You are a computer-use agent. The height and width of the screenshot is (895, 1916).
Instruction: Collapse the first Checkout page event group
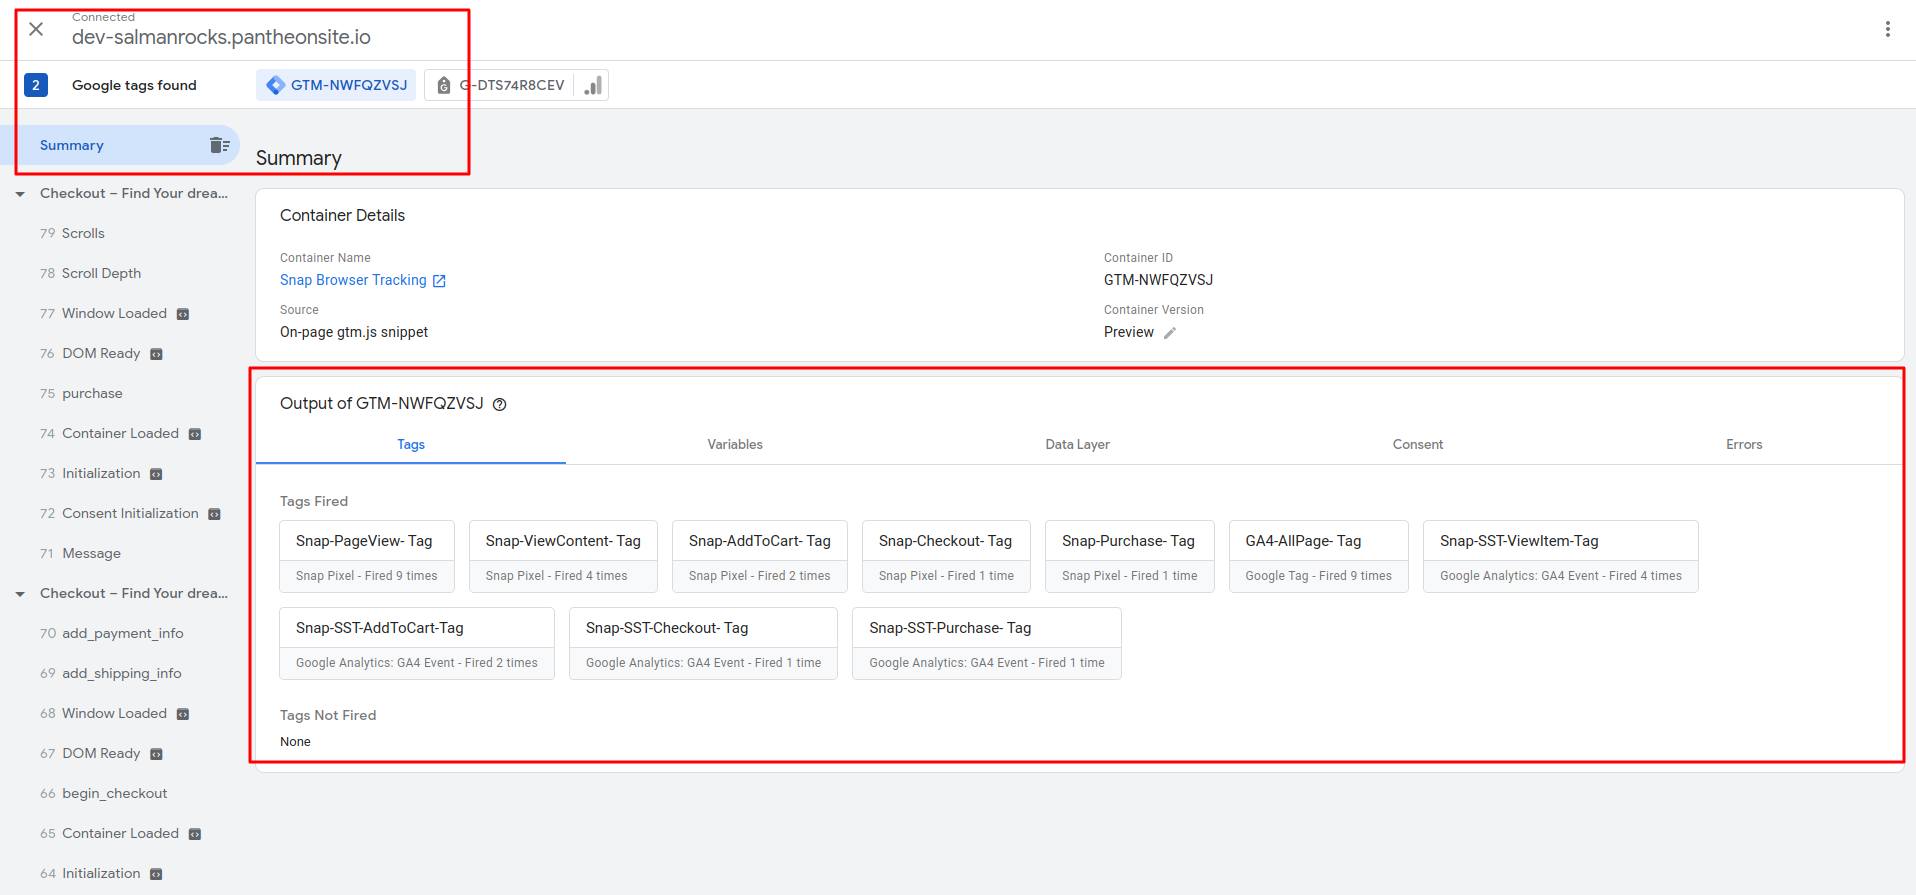coord(20,194)
